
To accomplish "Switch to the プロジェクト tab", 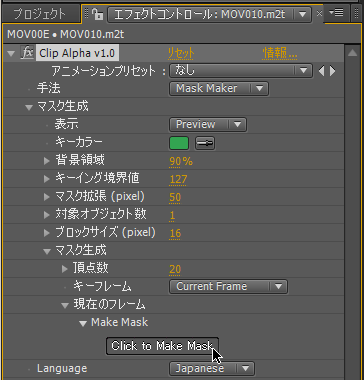I will coord(40,14).
